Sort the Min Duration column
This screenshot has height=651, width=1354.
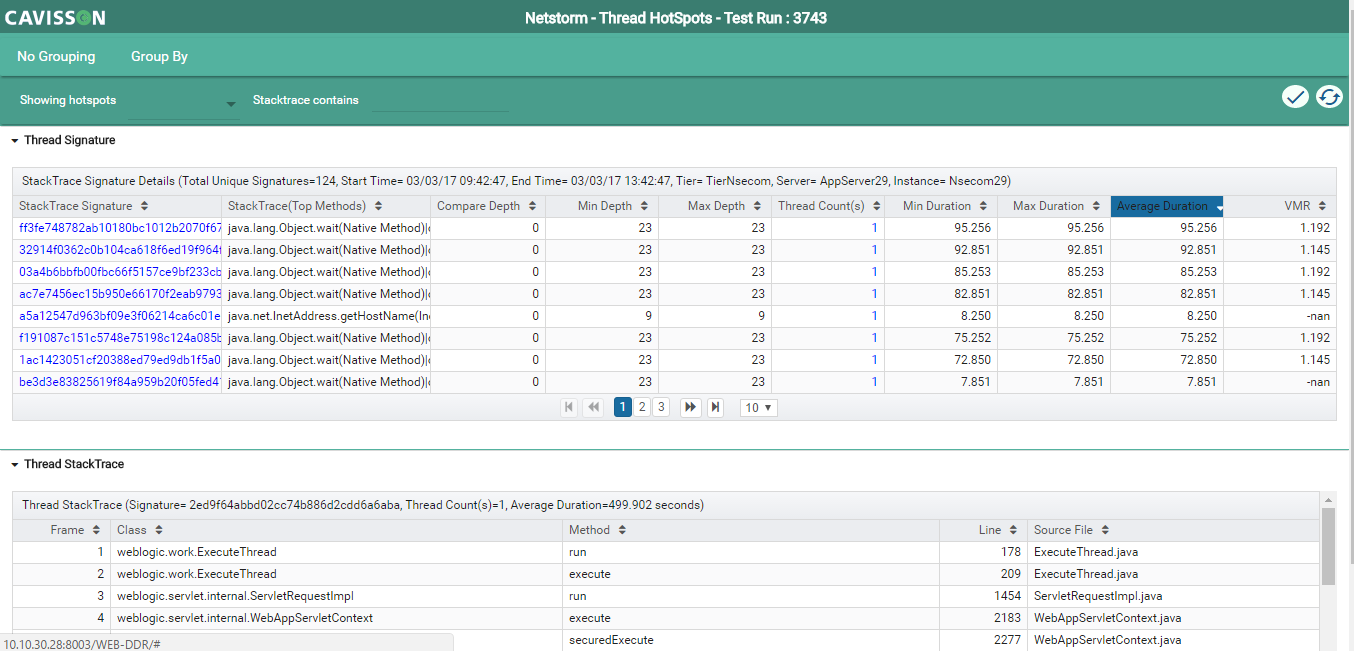984,206
